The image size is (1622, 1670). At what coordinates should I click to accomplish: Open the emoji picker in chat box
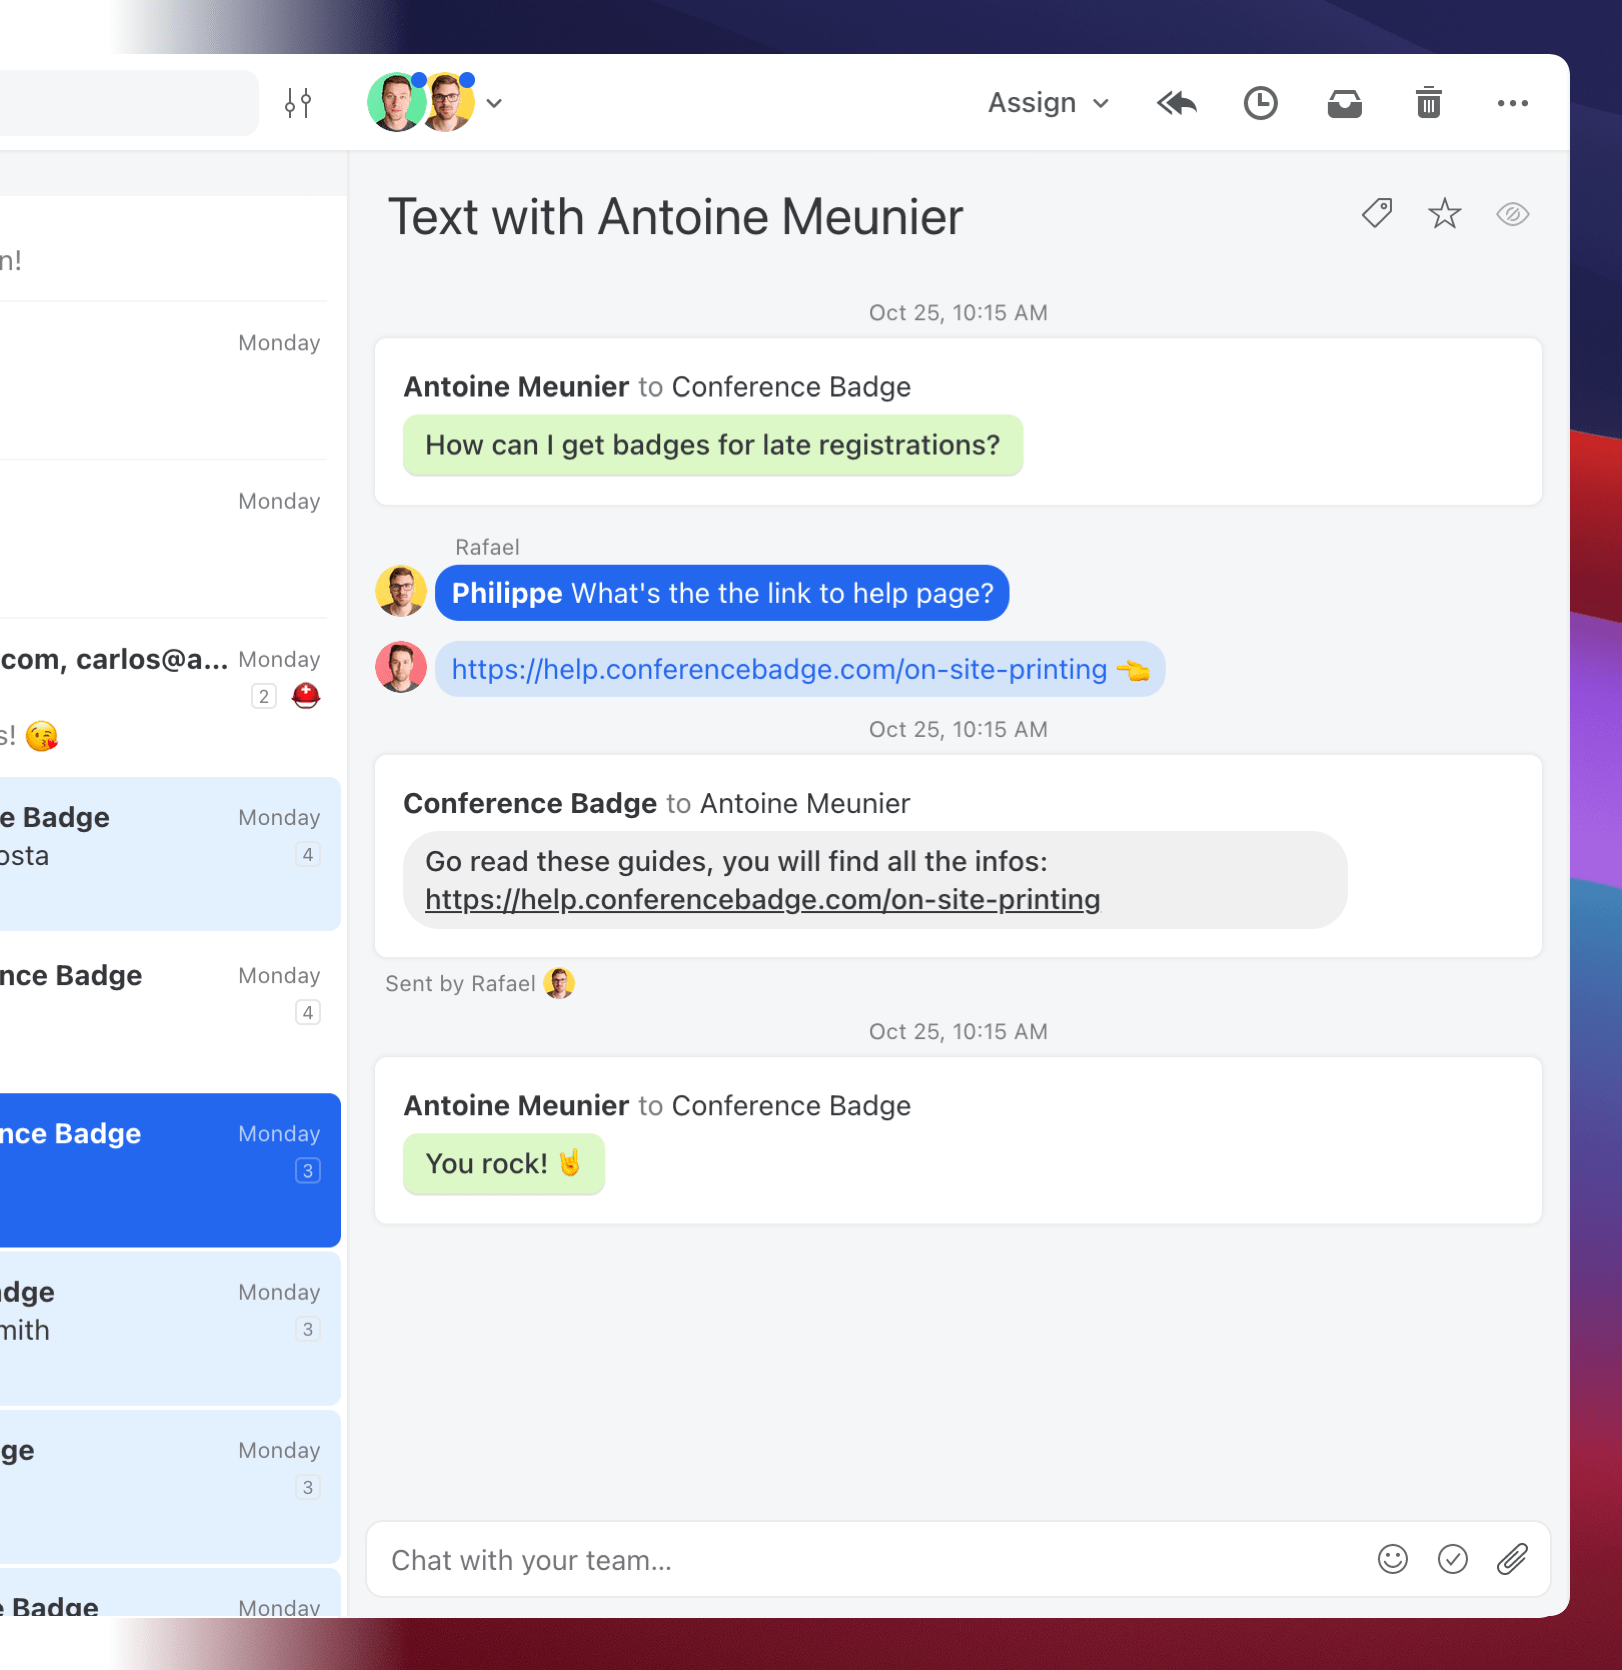[1393, 1559]
